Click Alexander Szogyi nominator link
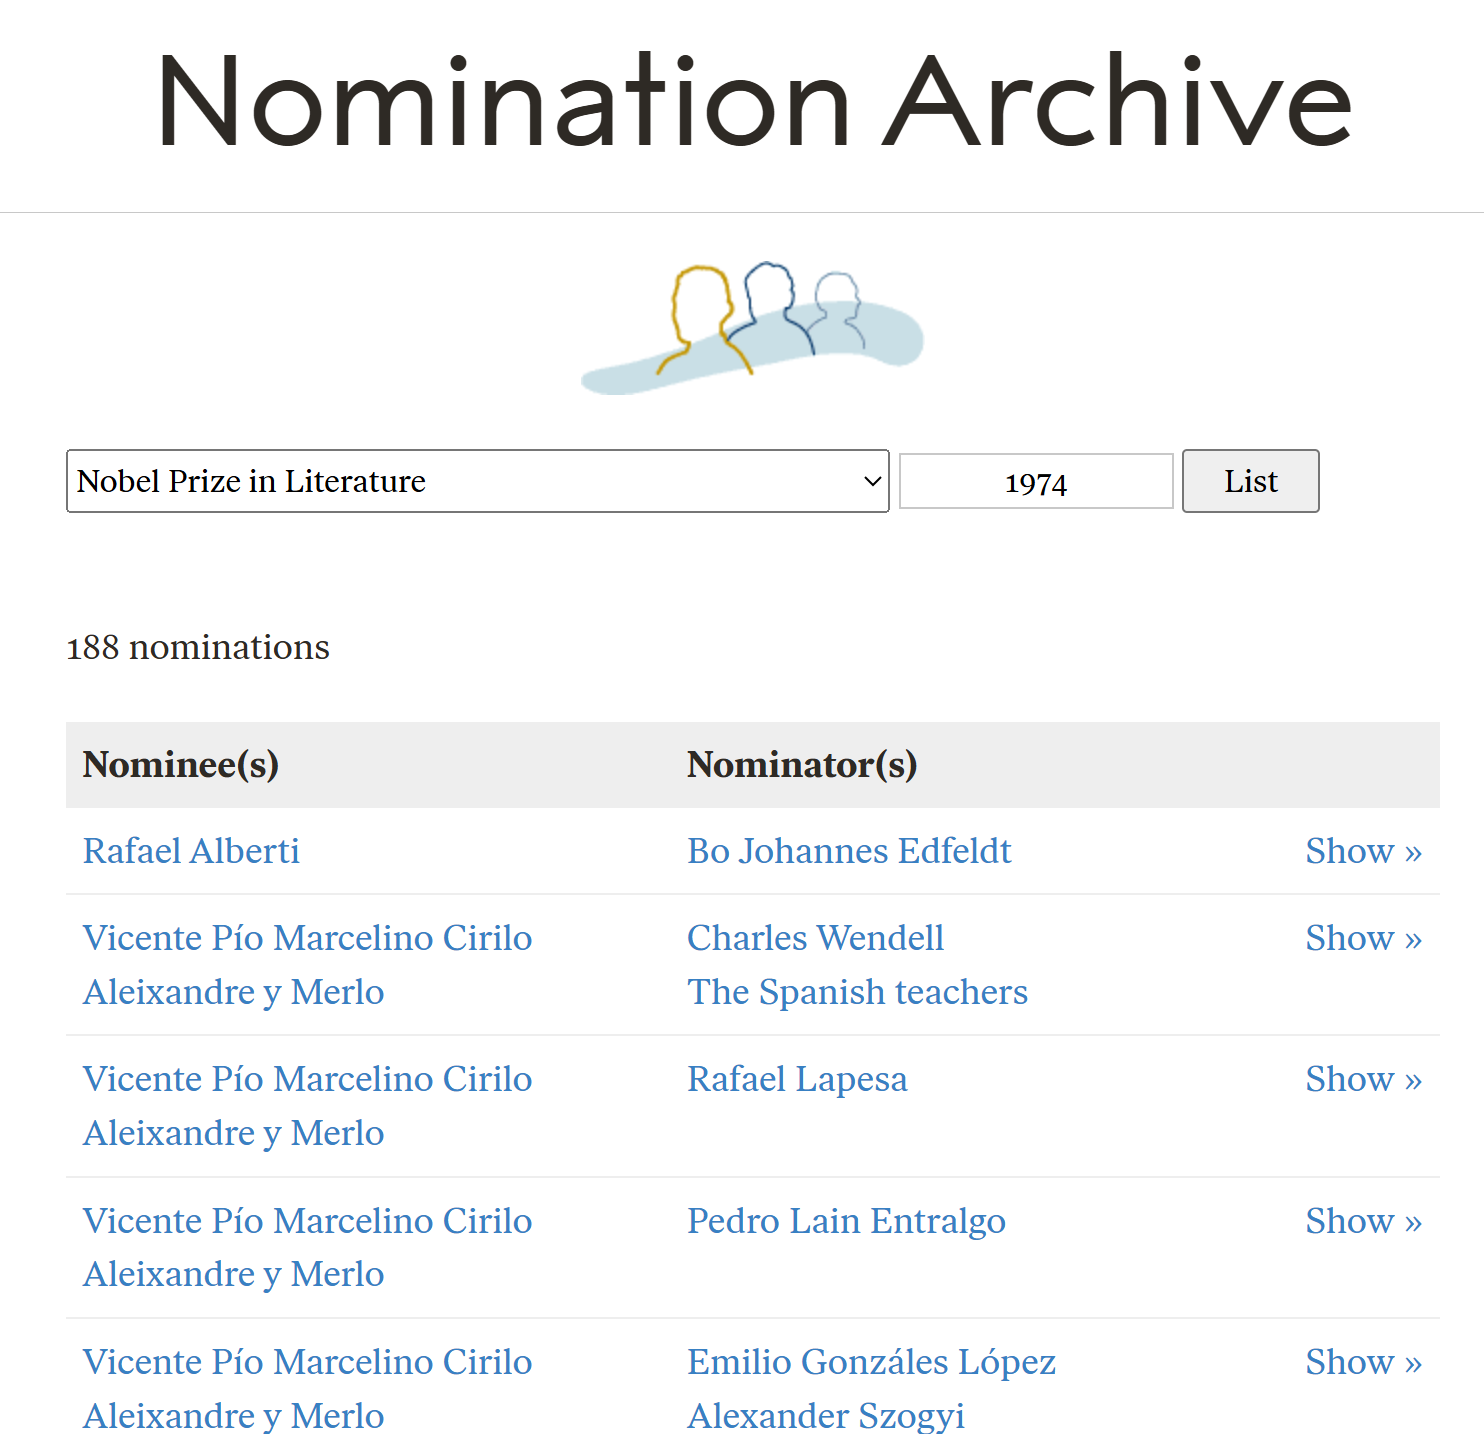The image size is (1484, 1434). (x=826, y=1416)
